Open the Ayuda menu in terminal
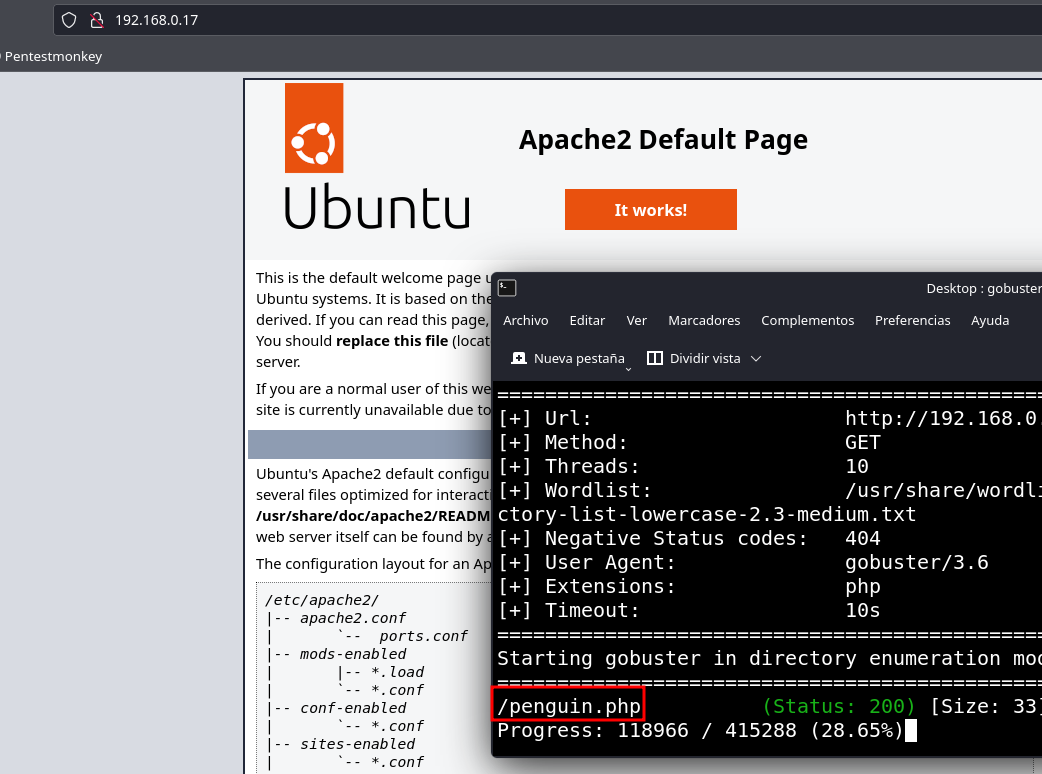The width and height of the screenshot is (1042, 774). tap(990, 320)
